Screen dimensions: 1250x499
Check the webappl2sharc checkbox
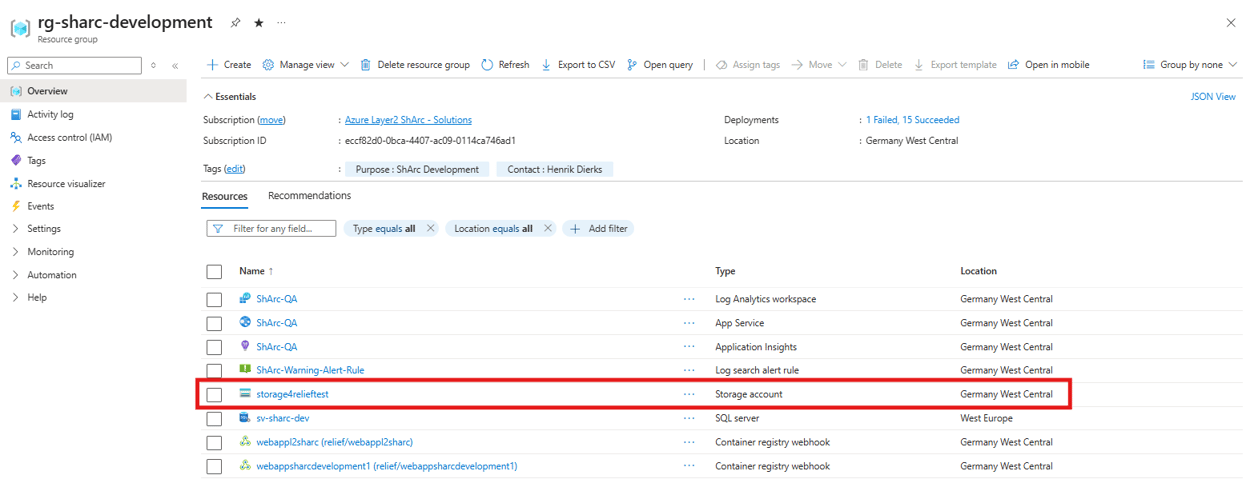point(214,443)
